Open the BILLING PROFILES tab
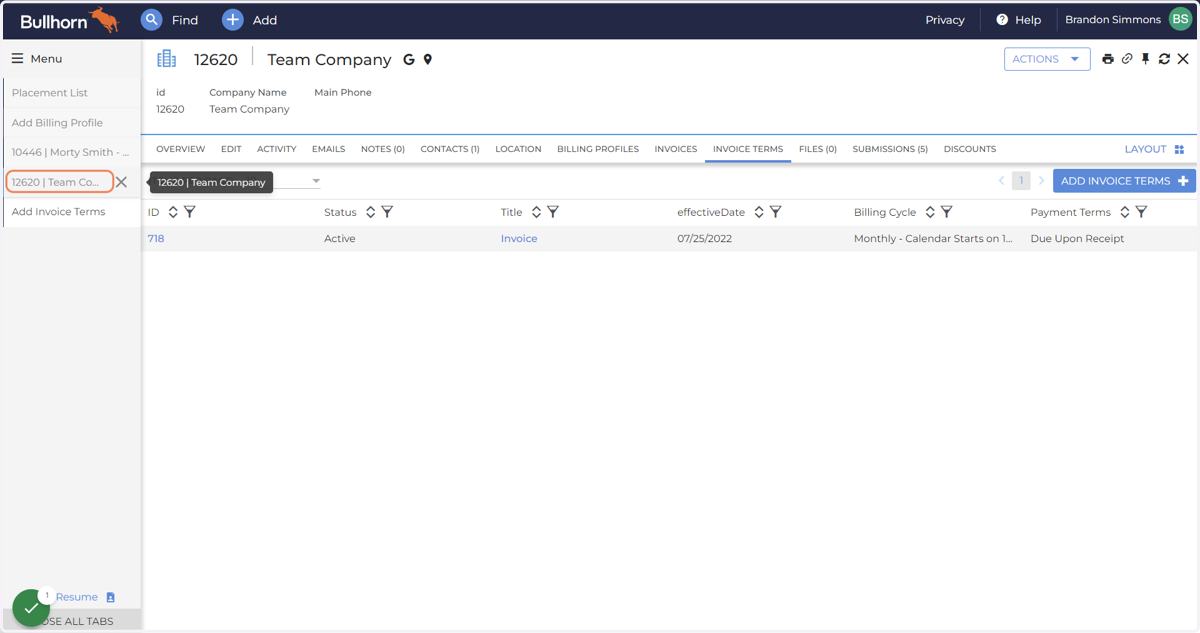The image size is (1200, 633). pos(598,149)
